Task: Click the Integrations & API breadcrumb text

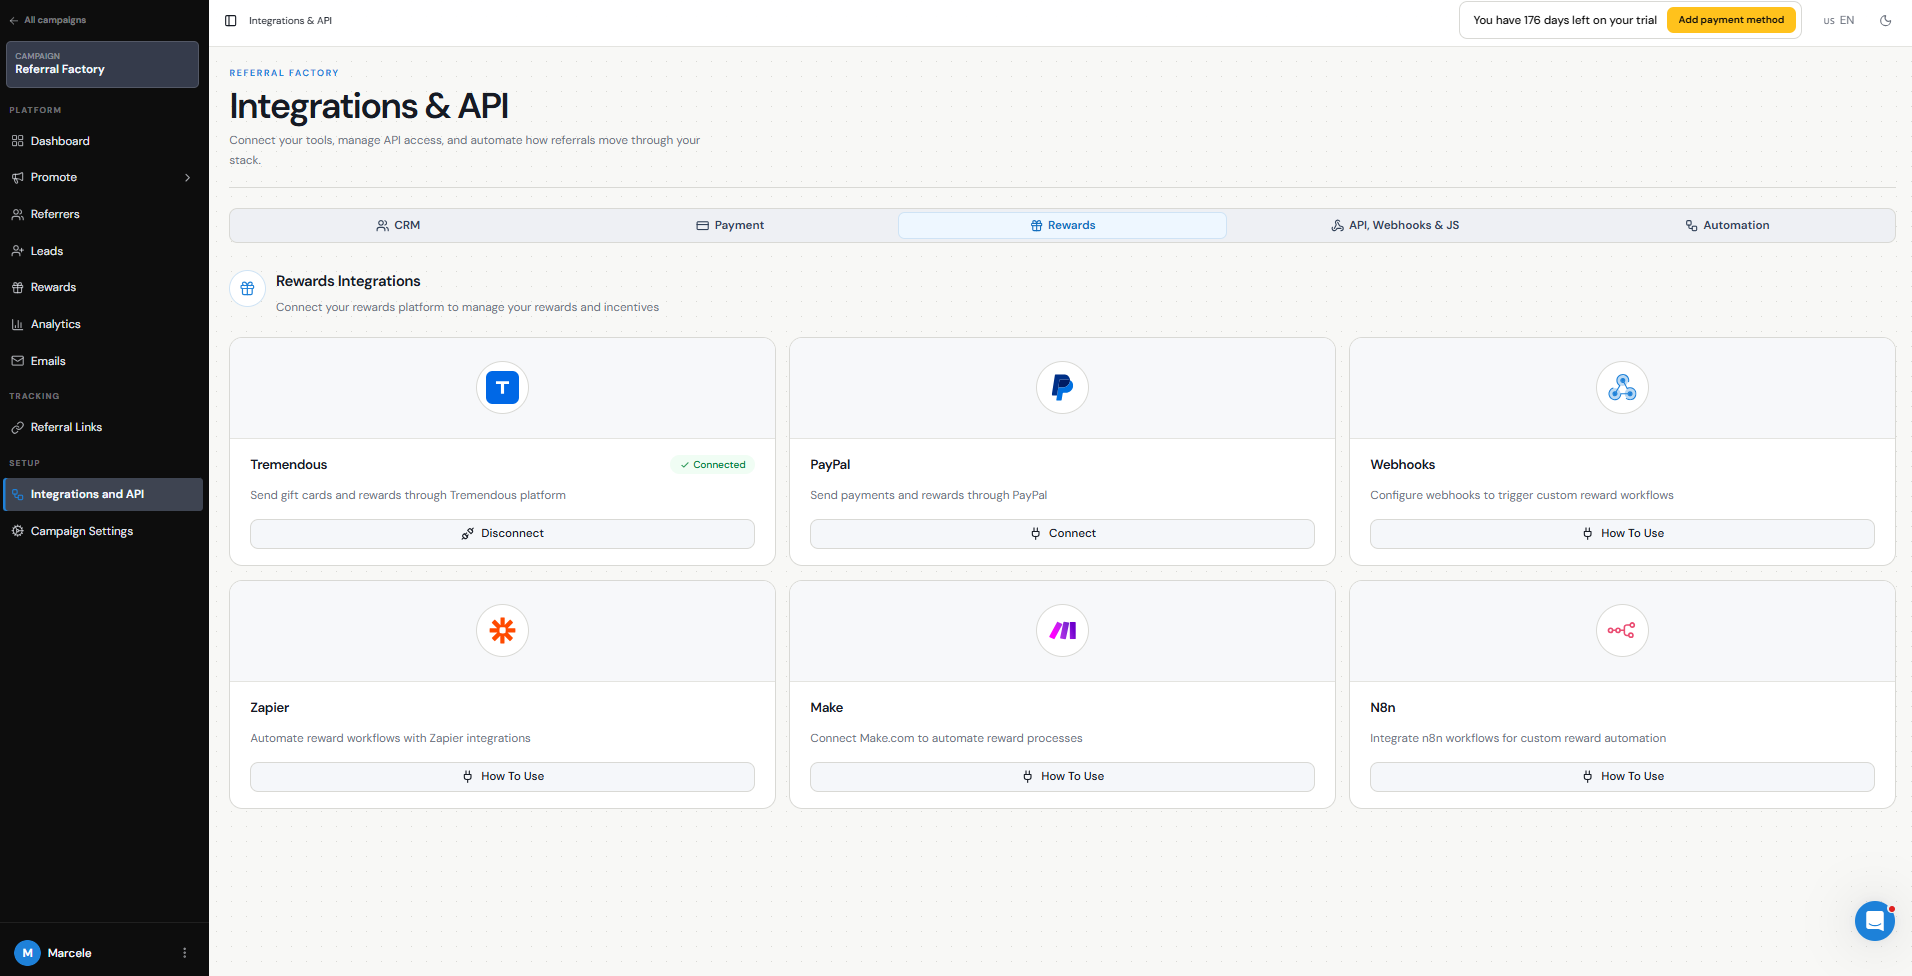Action: (x=290, y=20)
